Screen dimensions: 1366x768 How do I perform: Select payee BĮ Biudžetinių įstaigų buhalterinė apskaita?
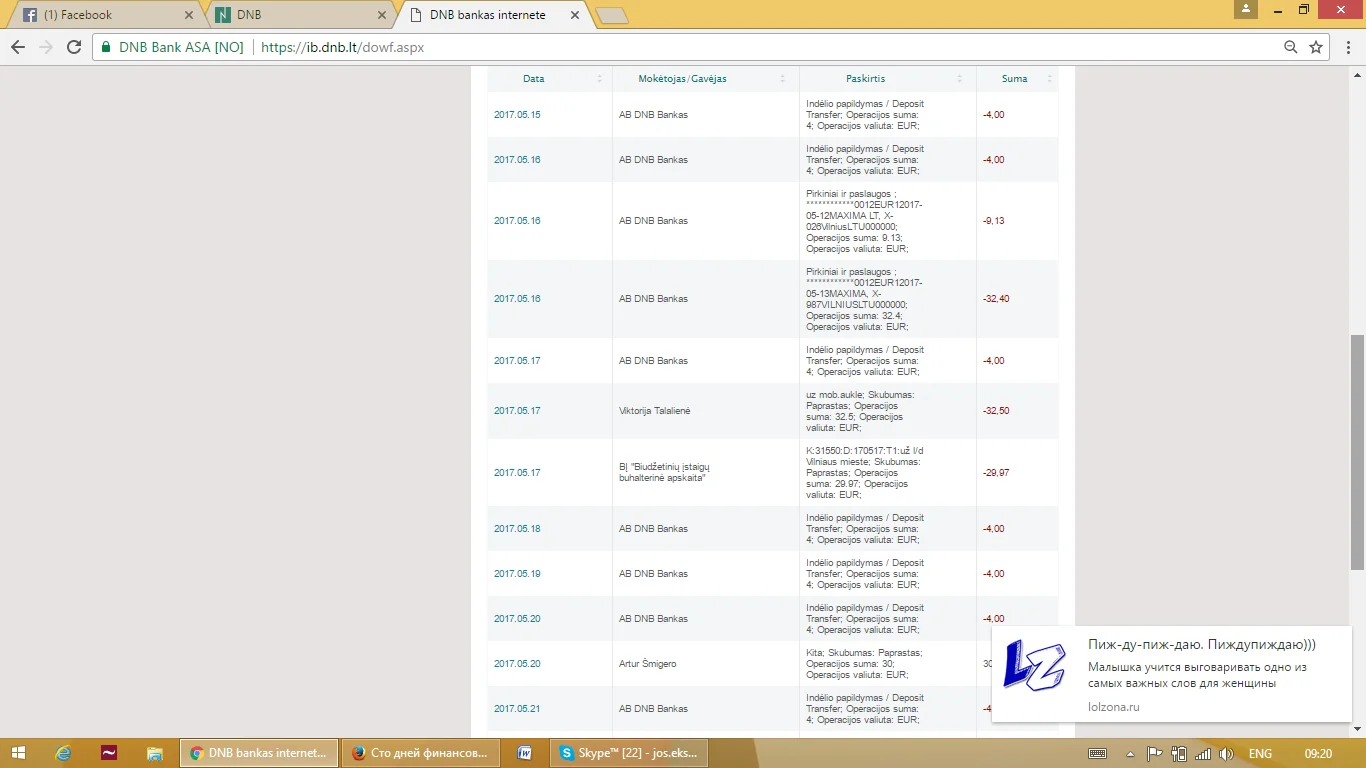[664, 473]
